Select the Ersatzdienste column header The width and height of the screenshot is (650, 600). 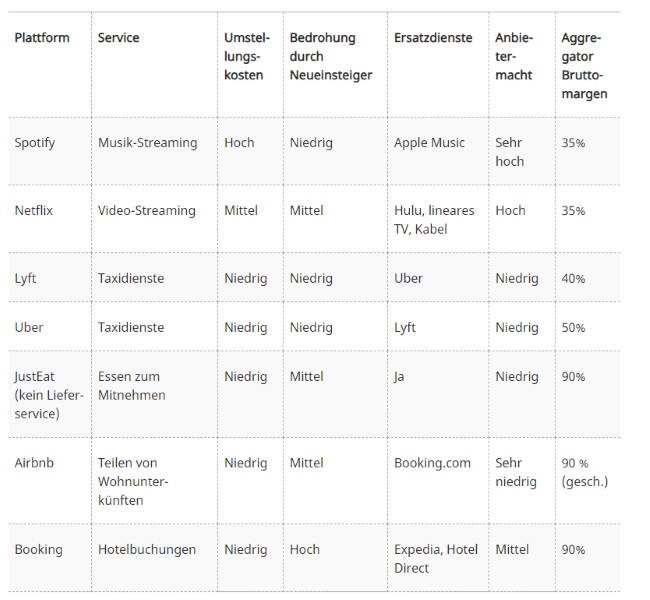pos(433,38)
